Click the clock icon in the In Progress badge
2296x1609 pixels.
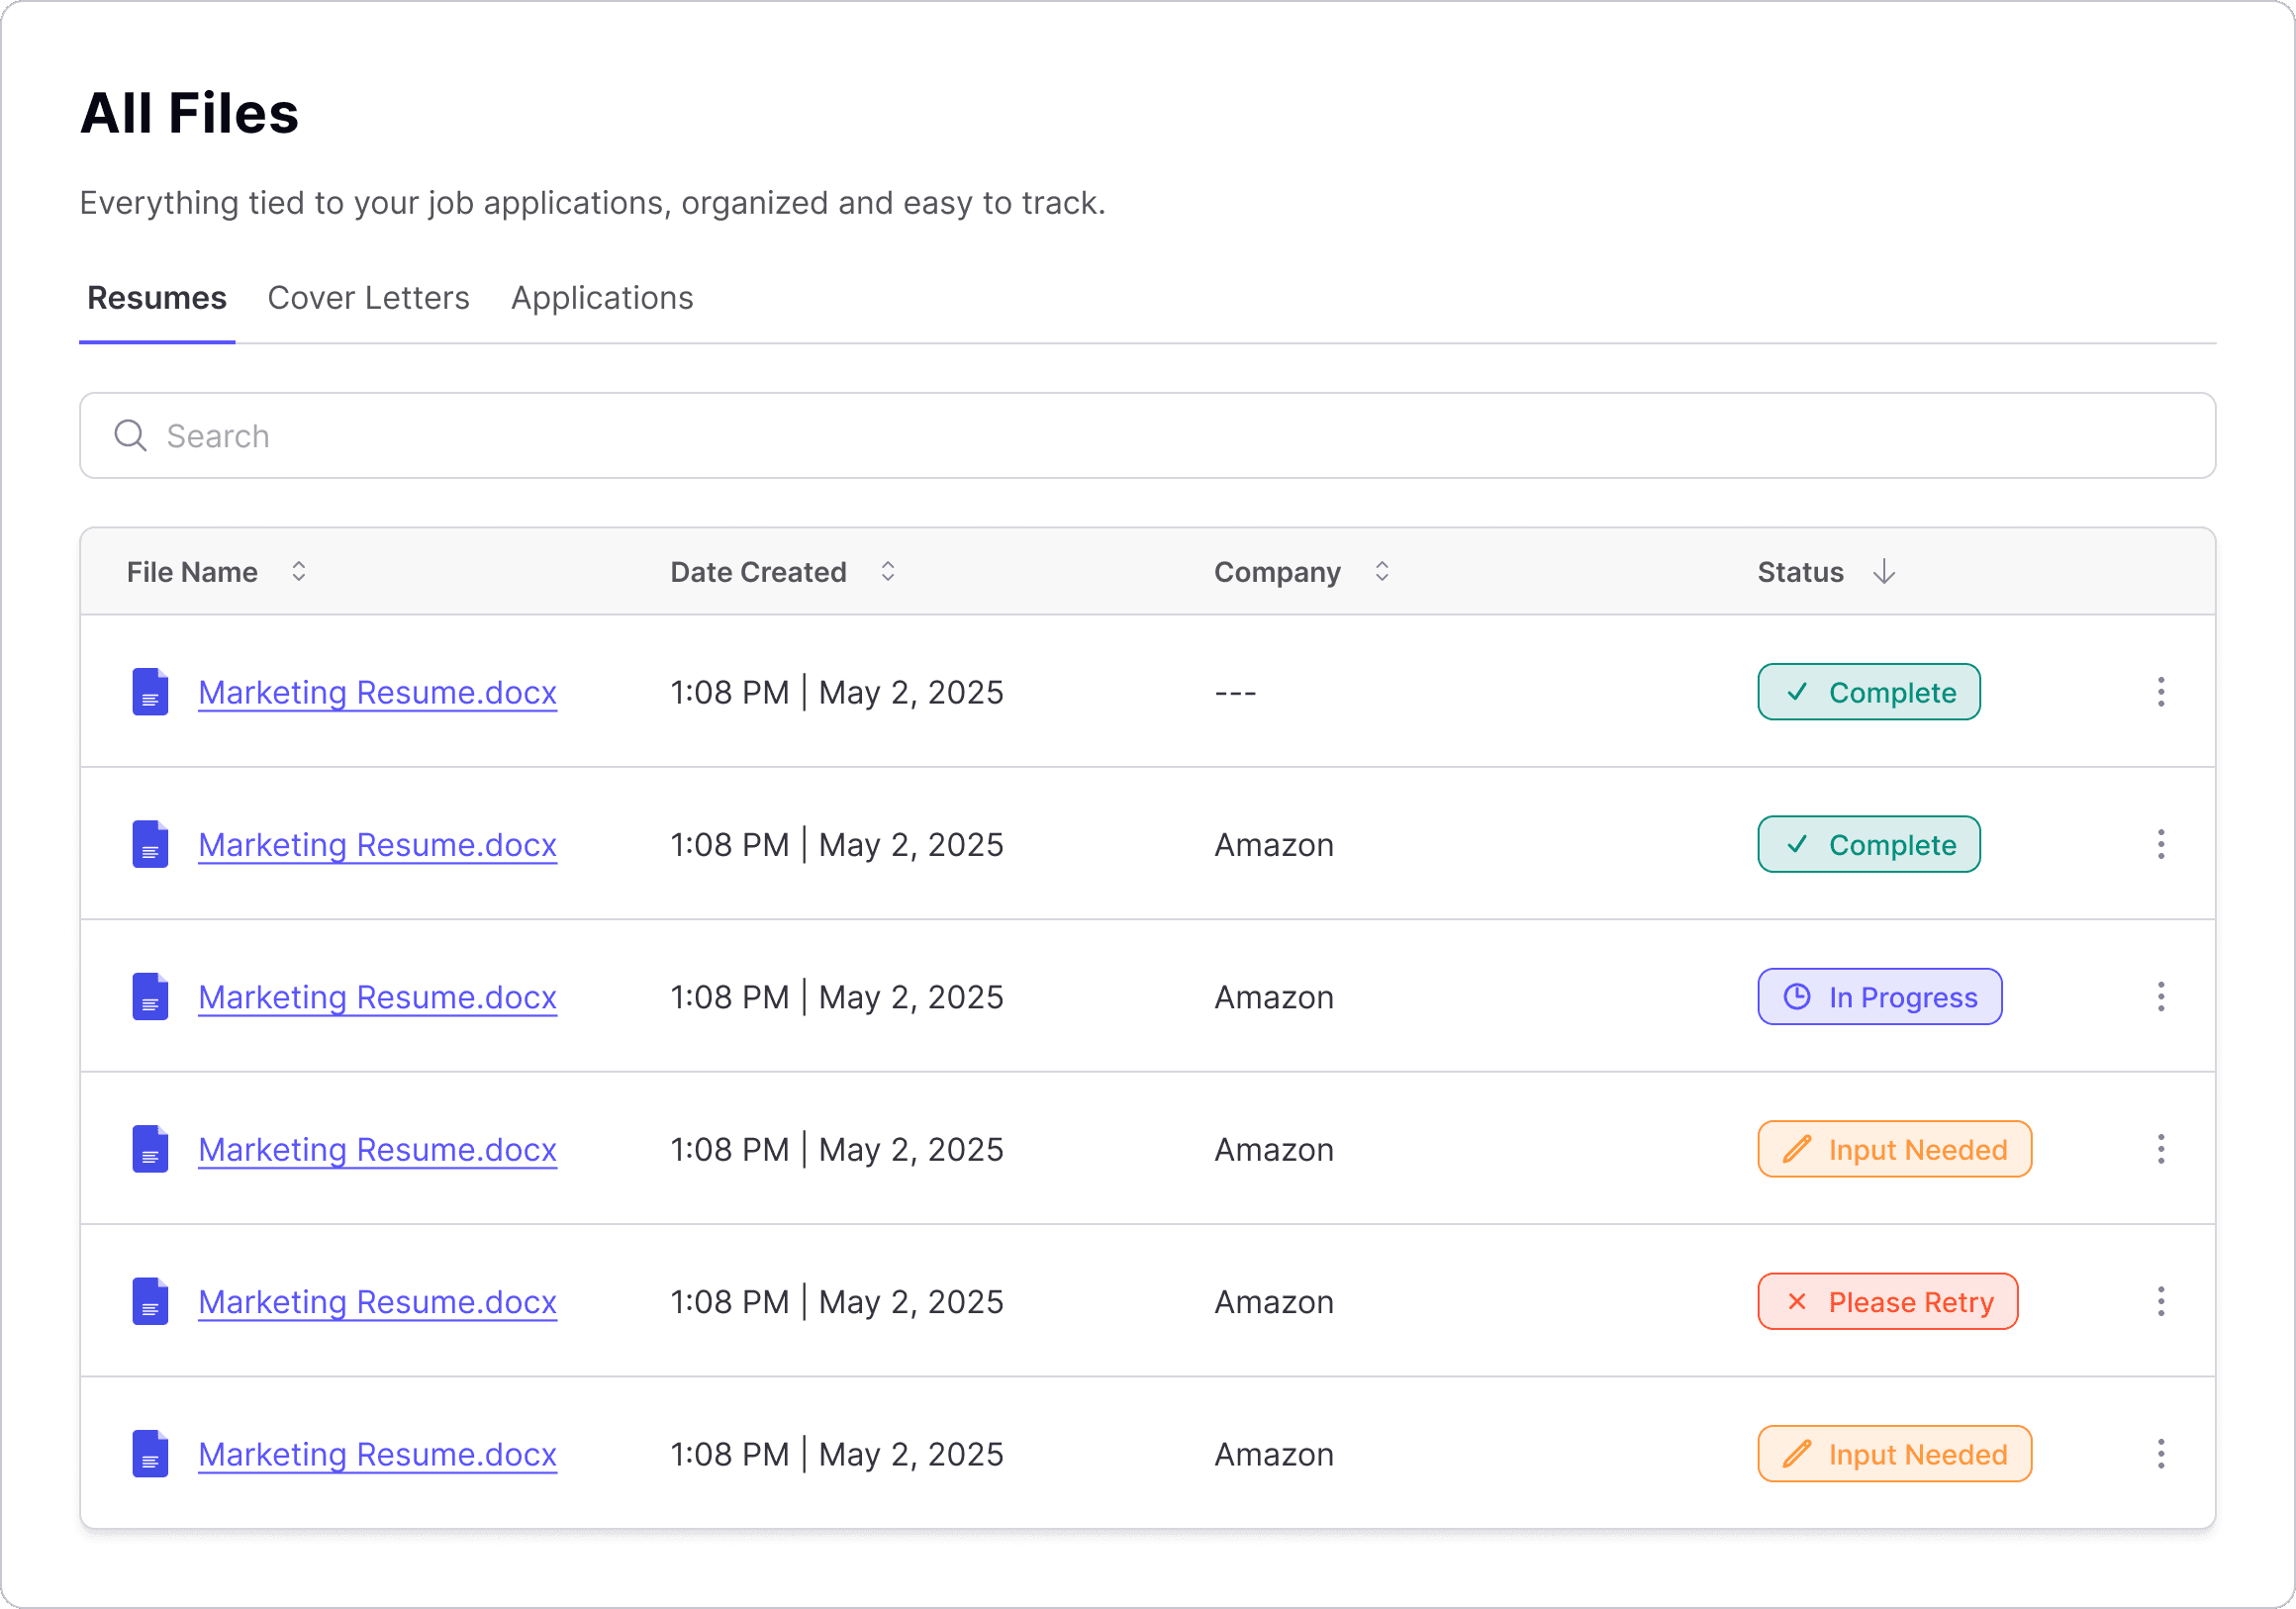coord(1796,996)
